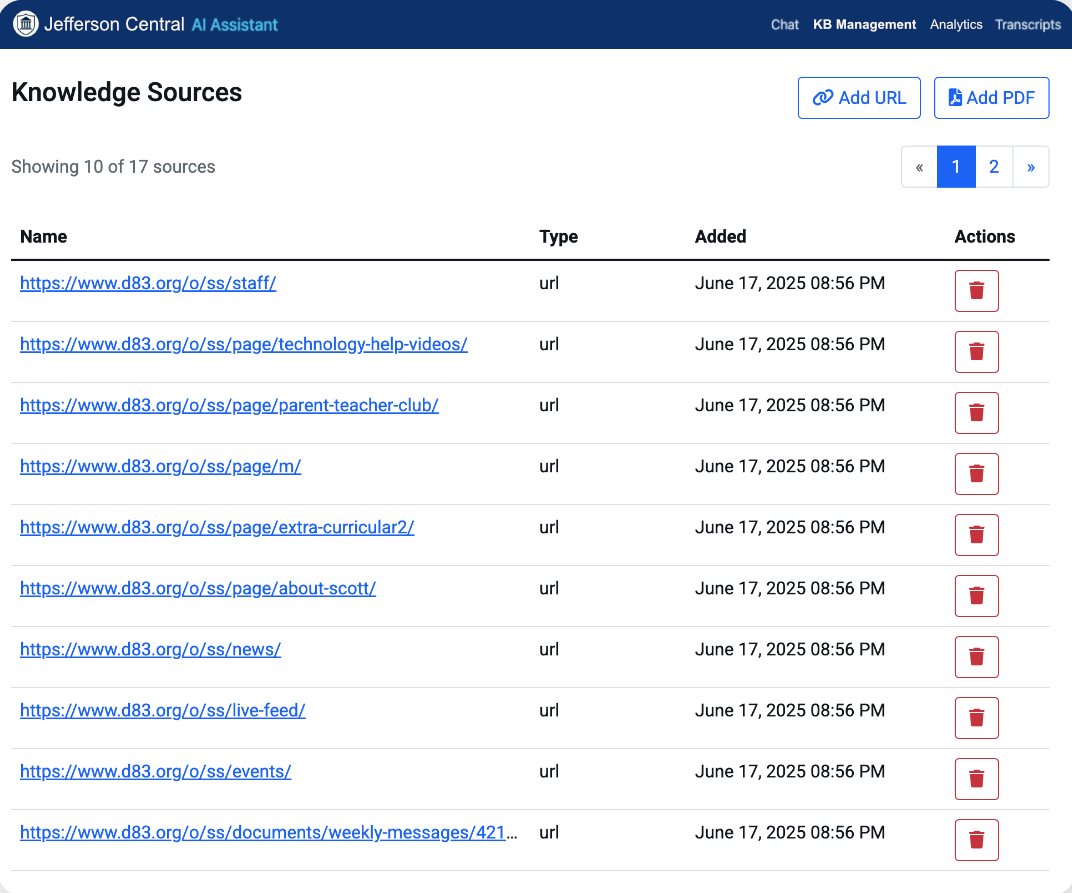The image size is (1072, 893).
Task: Click the Actions column header
Action: (984, 237)
